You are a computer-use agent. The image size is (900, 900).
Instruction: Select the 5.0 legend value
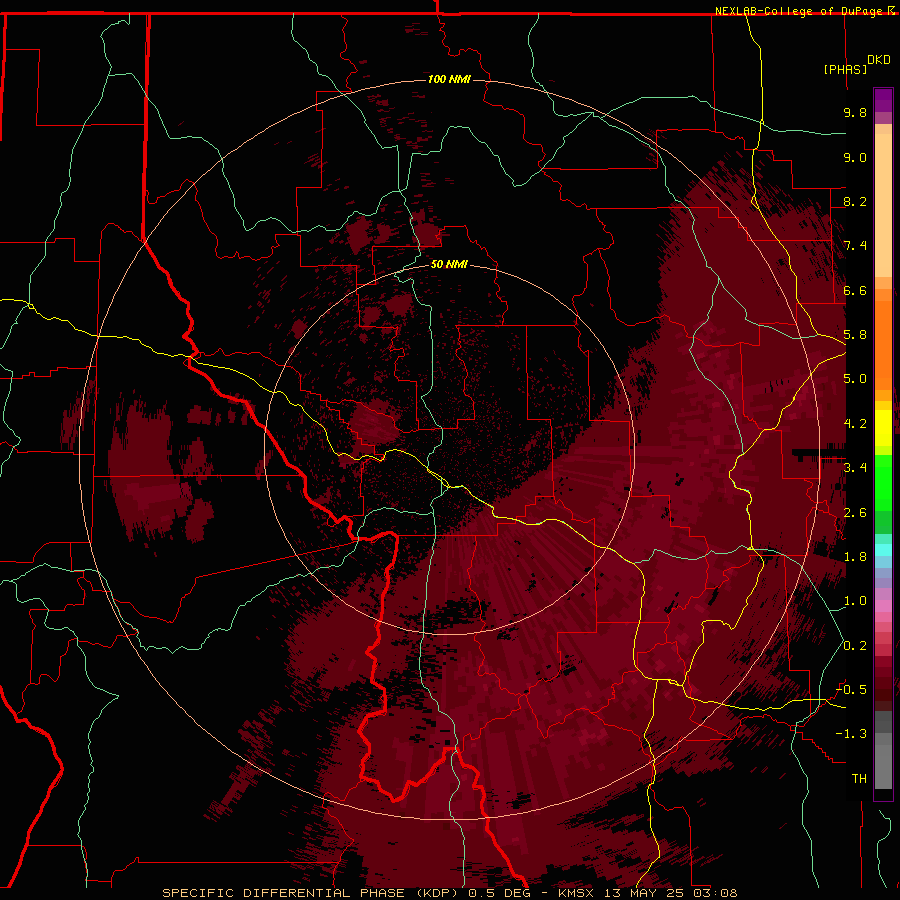pyautogui.click(x=855, y=379)
